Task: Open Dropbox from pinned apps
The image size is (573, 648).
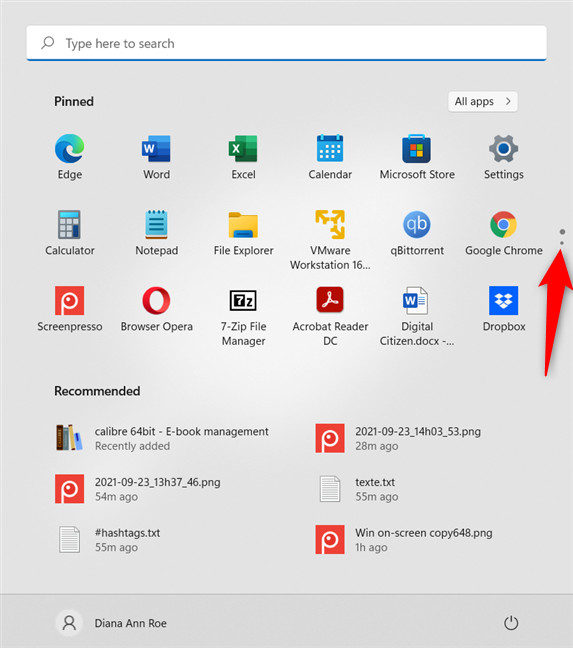Action: pos(504,309)
